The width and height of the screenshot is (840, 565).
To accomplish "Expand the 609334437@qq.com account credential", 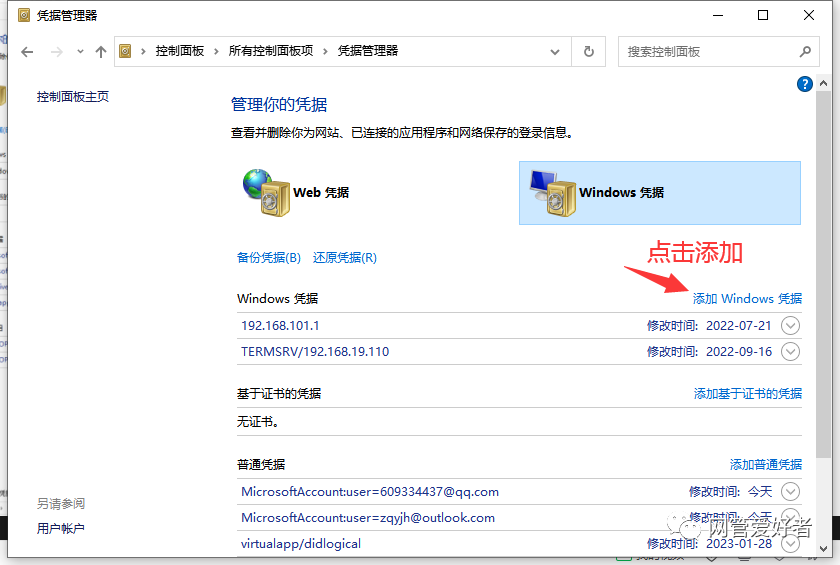I will click(790, 491).
